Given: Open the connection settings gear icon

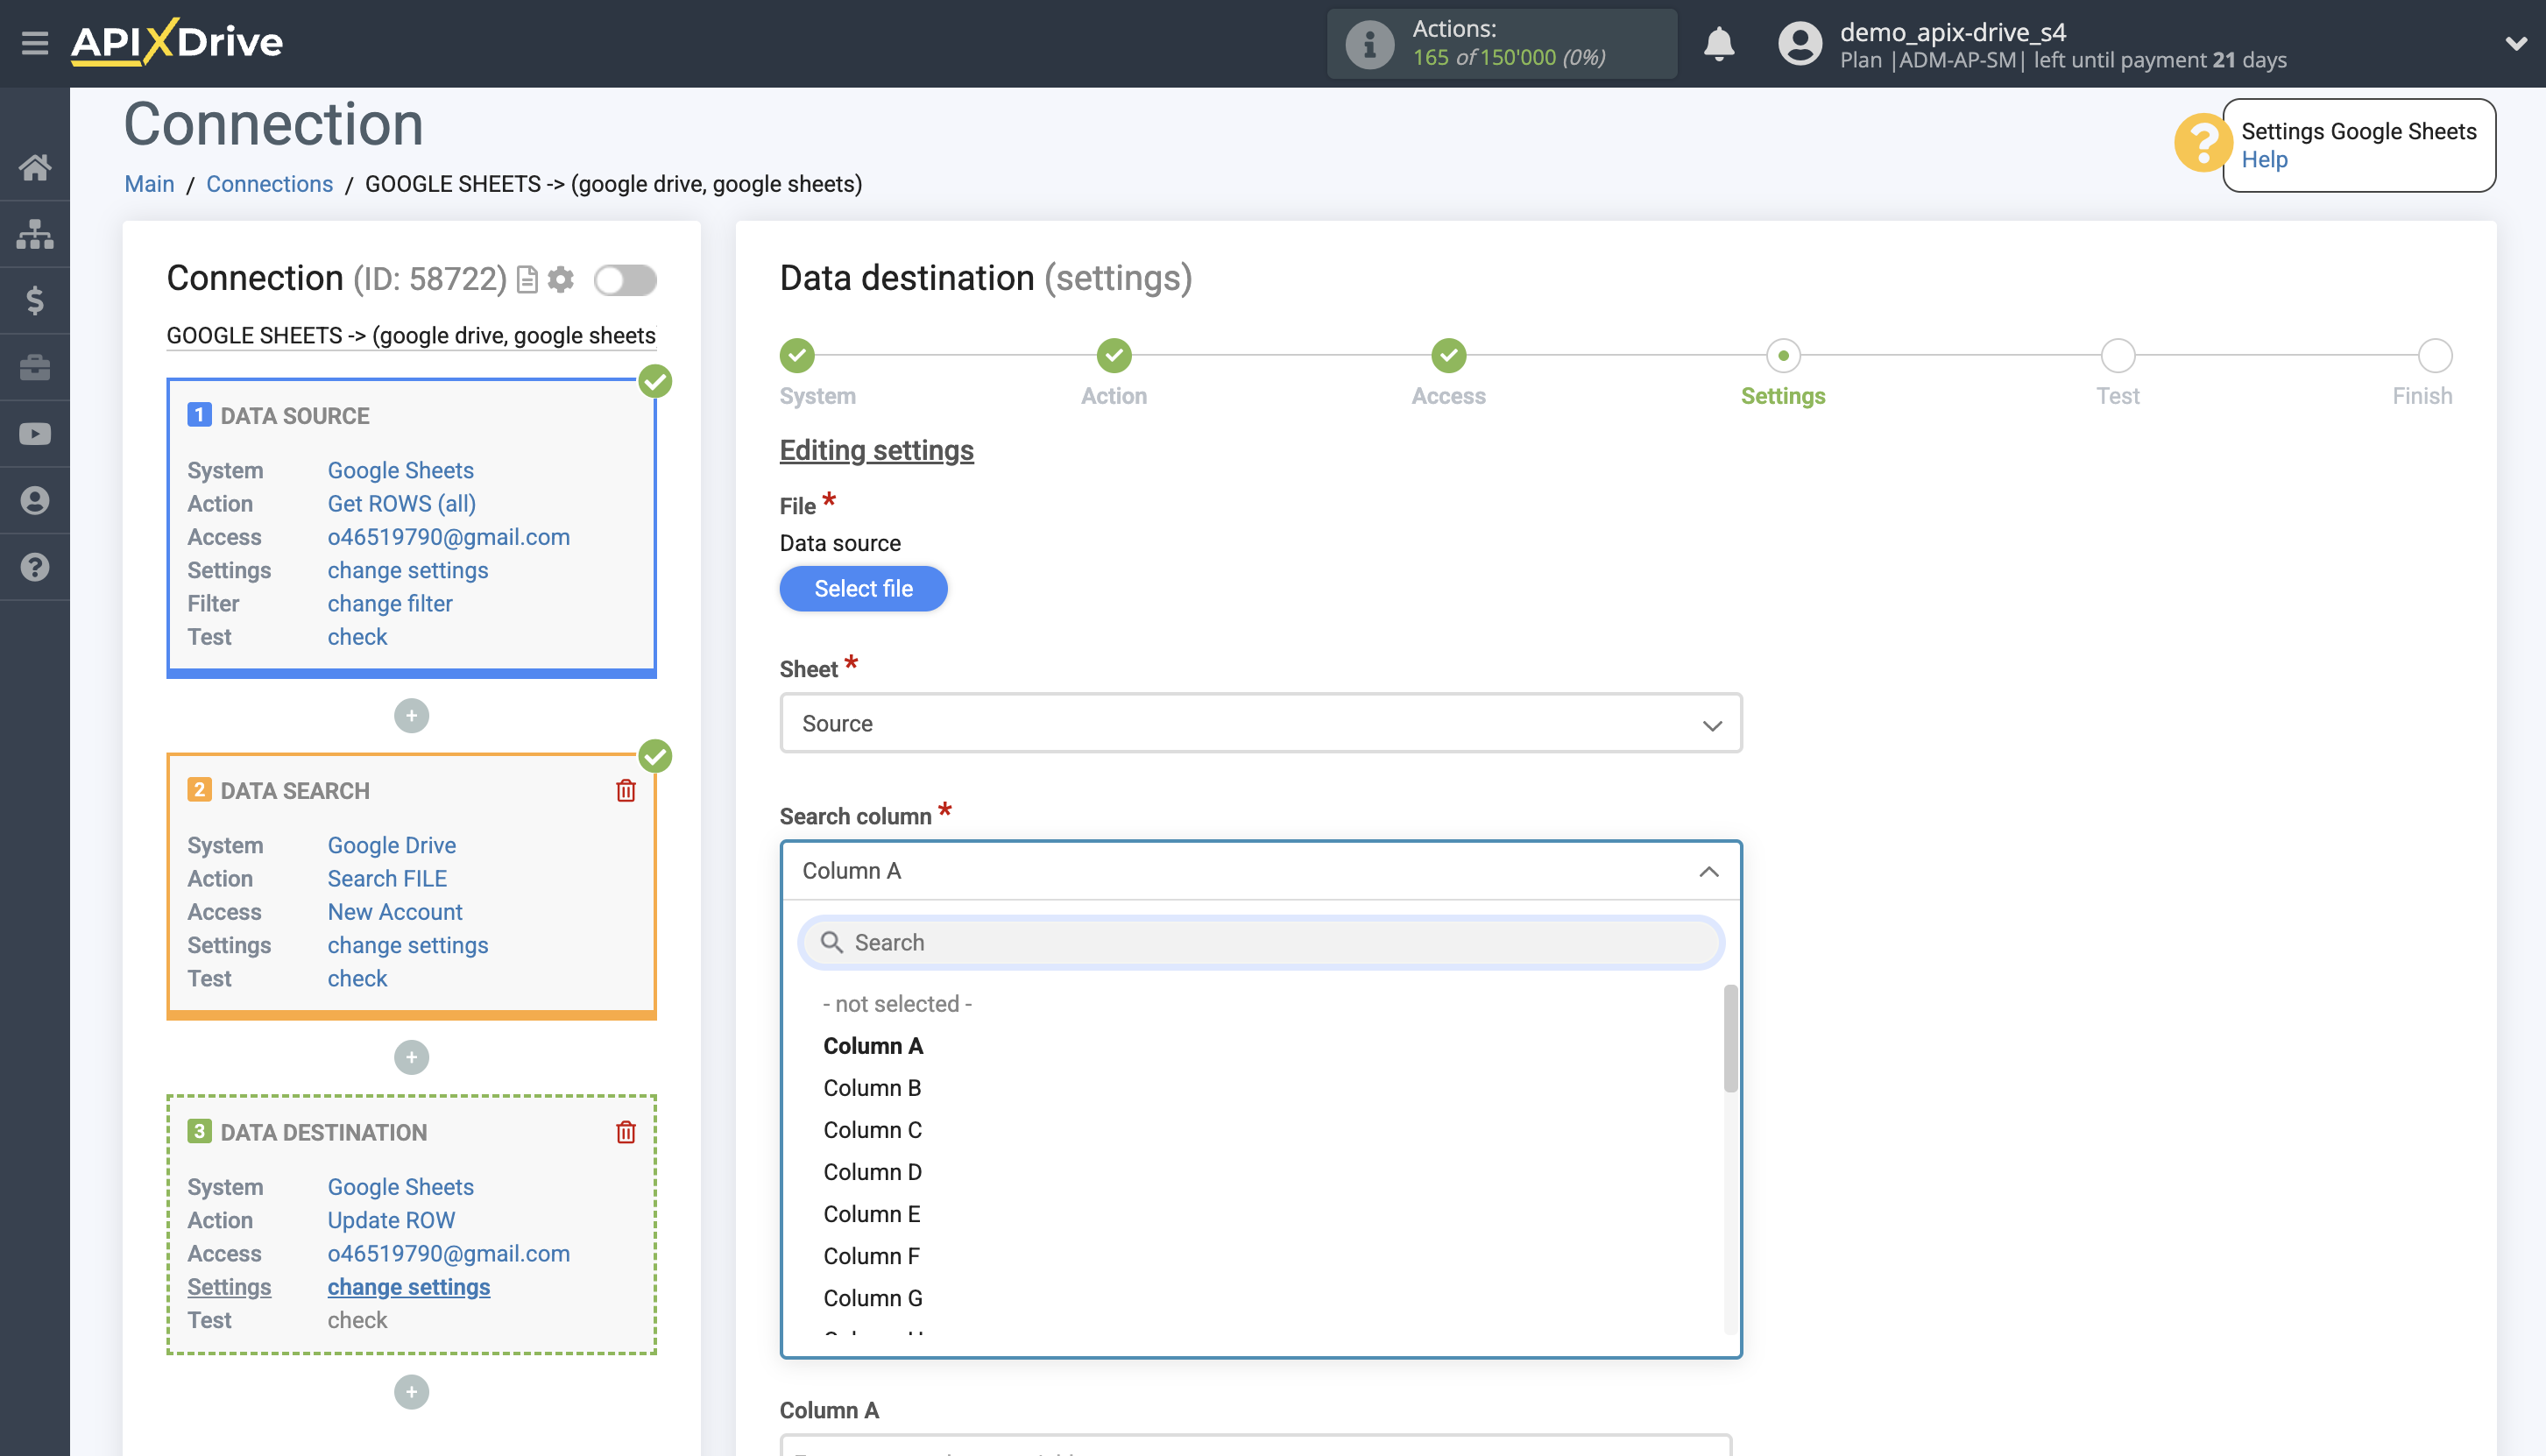Looking at the screenshot, I should 561,279.
